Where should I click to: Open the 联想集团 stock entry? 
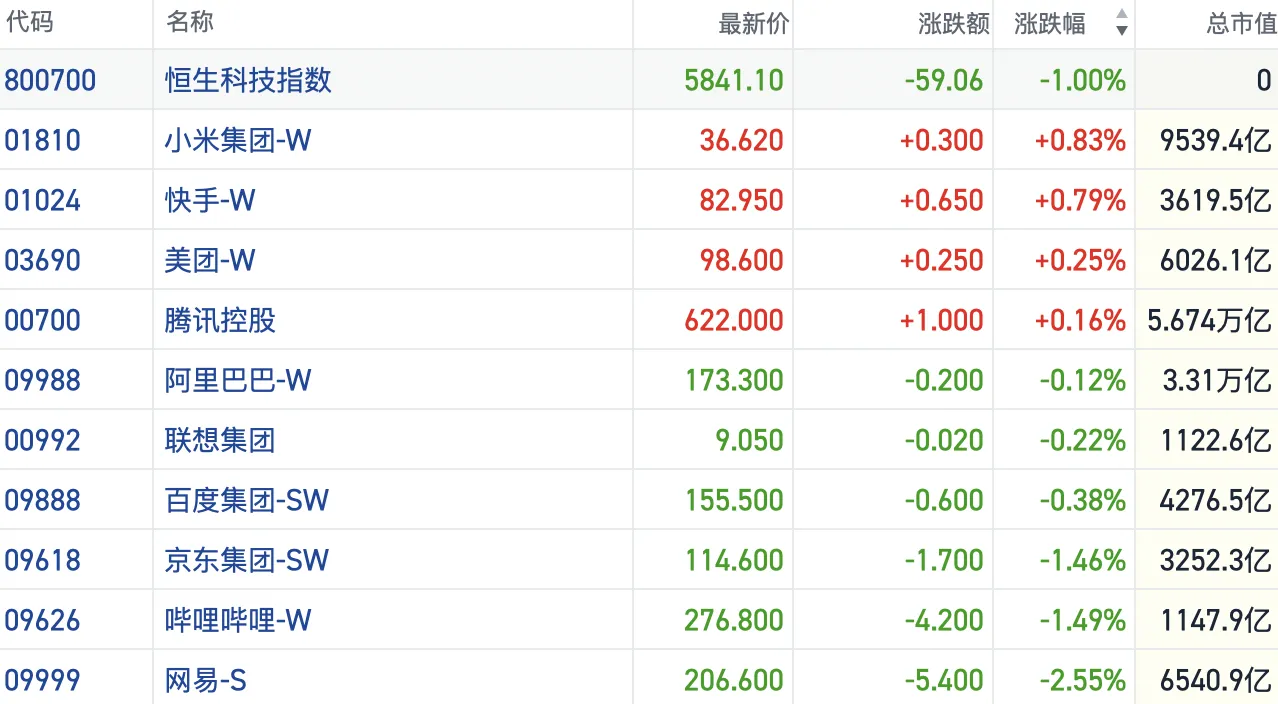coord(220,440)
